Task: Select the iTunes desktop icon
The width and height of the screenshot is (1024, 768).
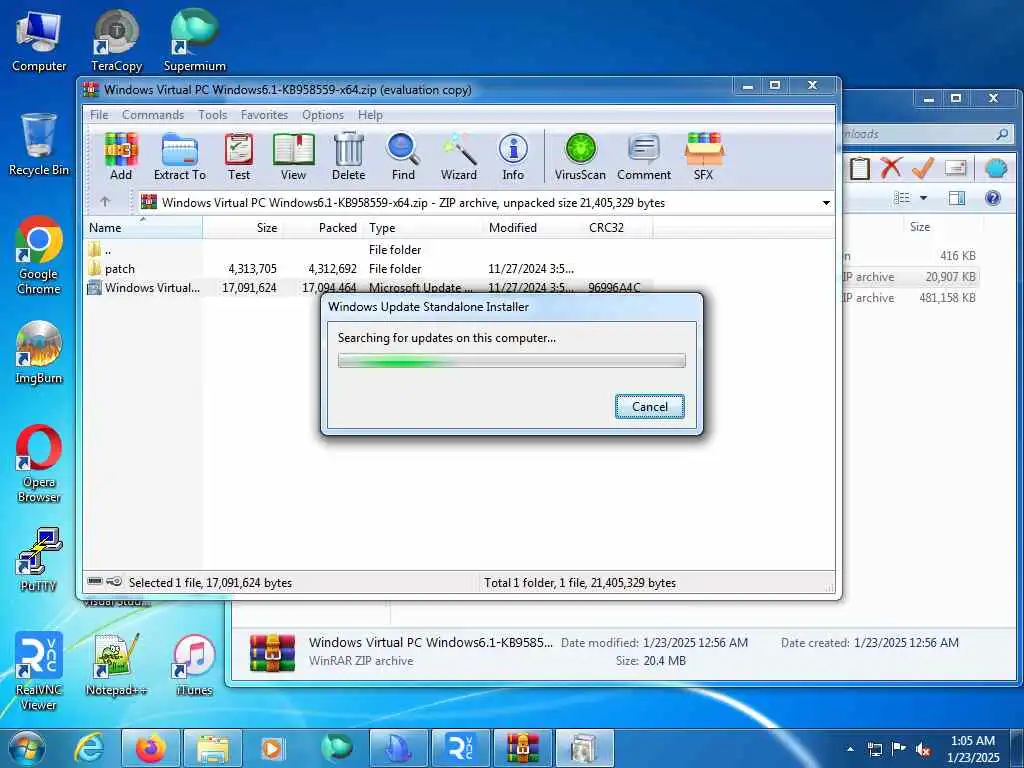Action: click(x=194, y=664)
